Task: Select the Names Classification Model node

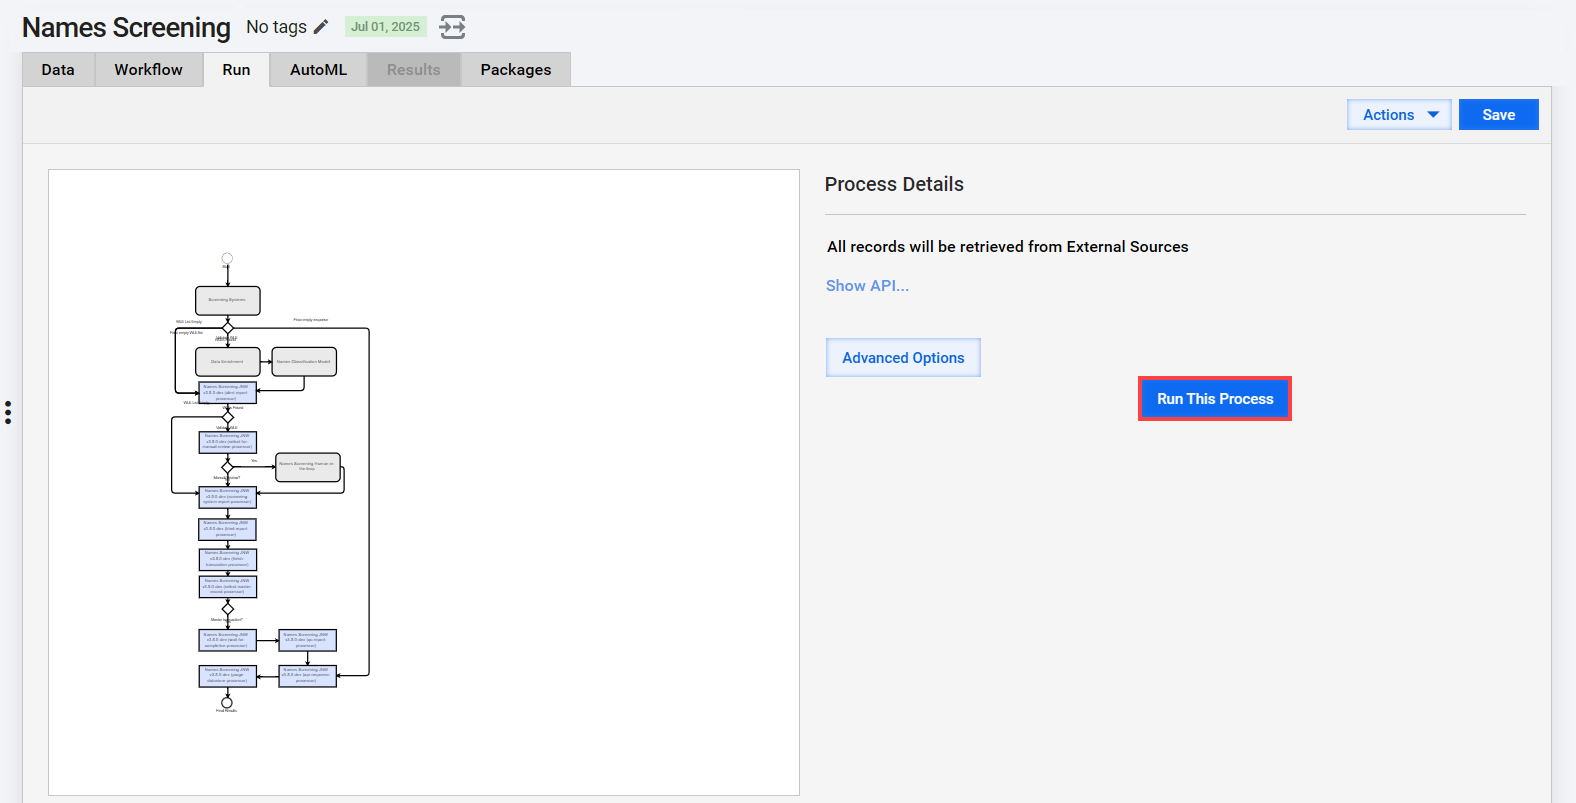Action: coord(304,362)
